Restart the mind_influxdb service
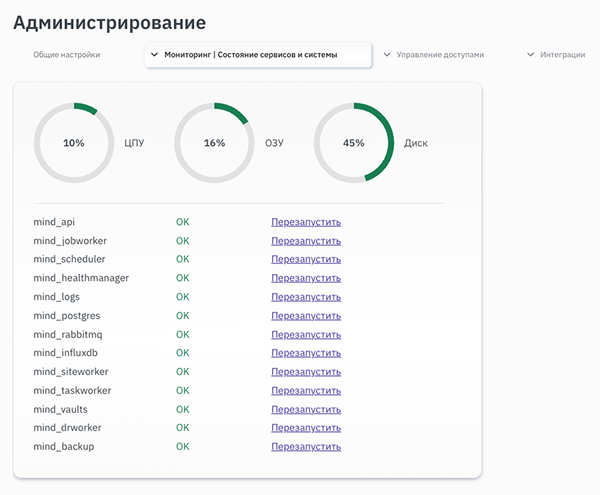Image resolution: width=600 pixels, height=495 pixels. coord(306,353)
